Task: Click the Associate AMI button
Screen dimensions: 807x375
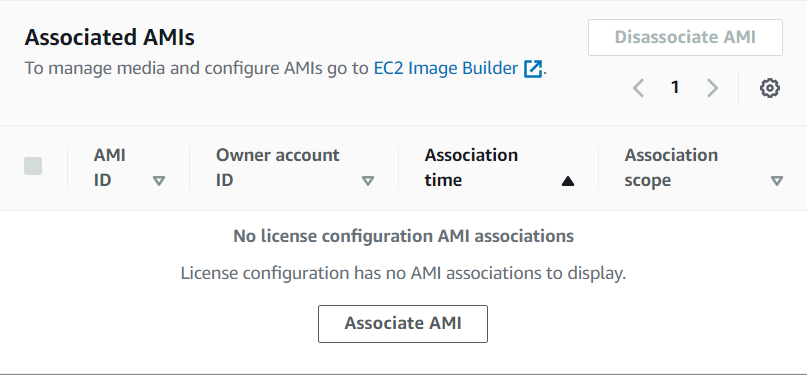Action: (x=402, y=324)
